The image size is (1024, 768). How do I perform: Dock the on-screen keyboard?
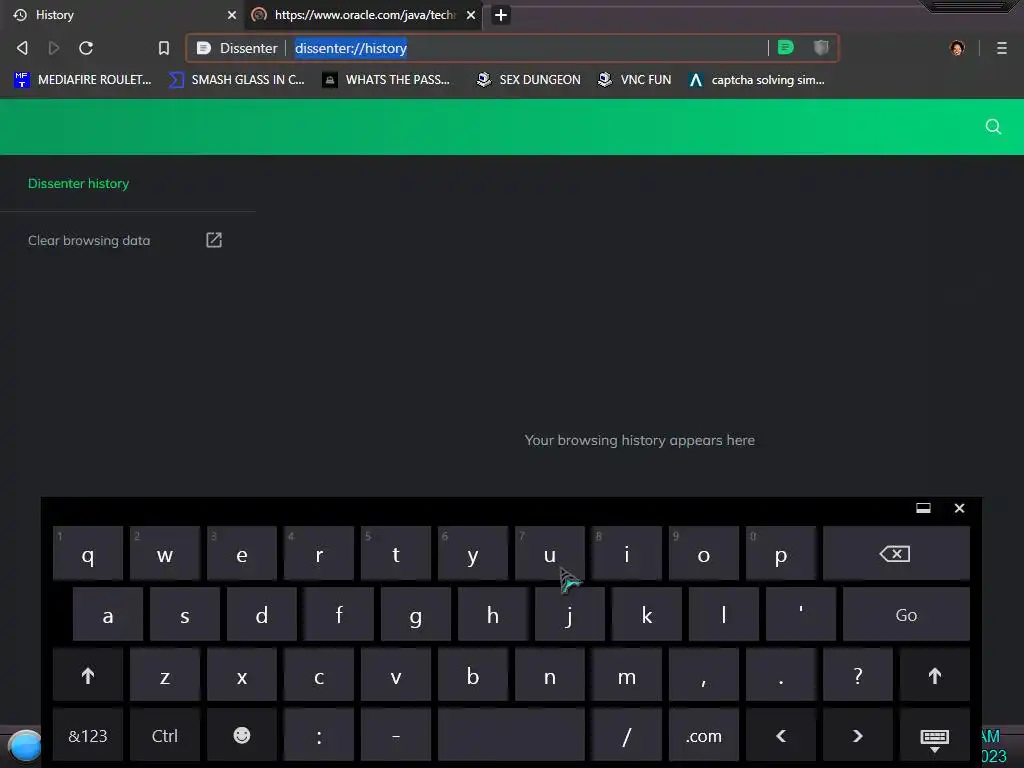pos(923,508)
